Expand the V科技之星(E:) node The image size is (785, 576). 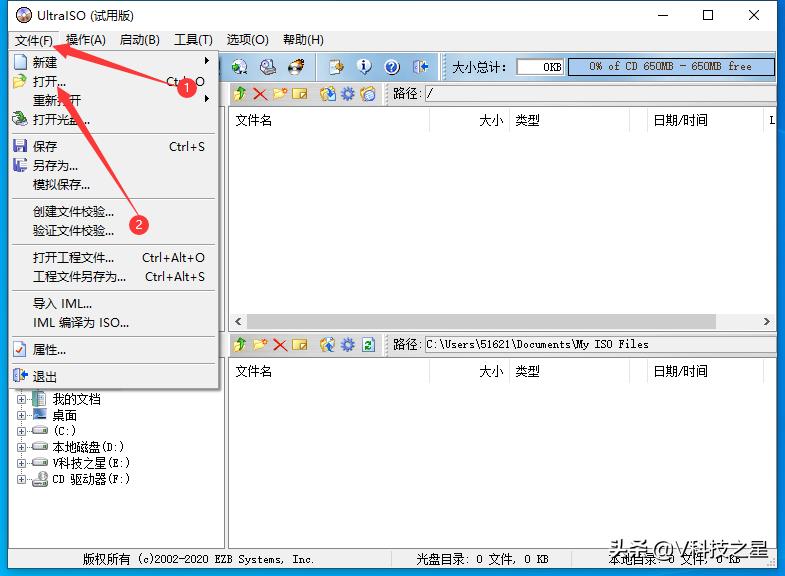coord(22,463)
